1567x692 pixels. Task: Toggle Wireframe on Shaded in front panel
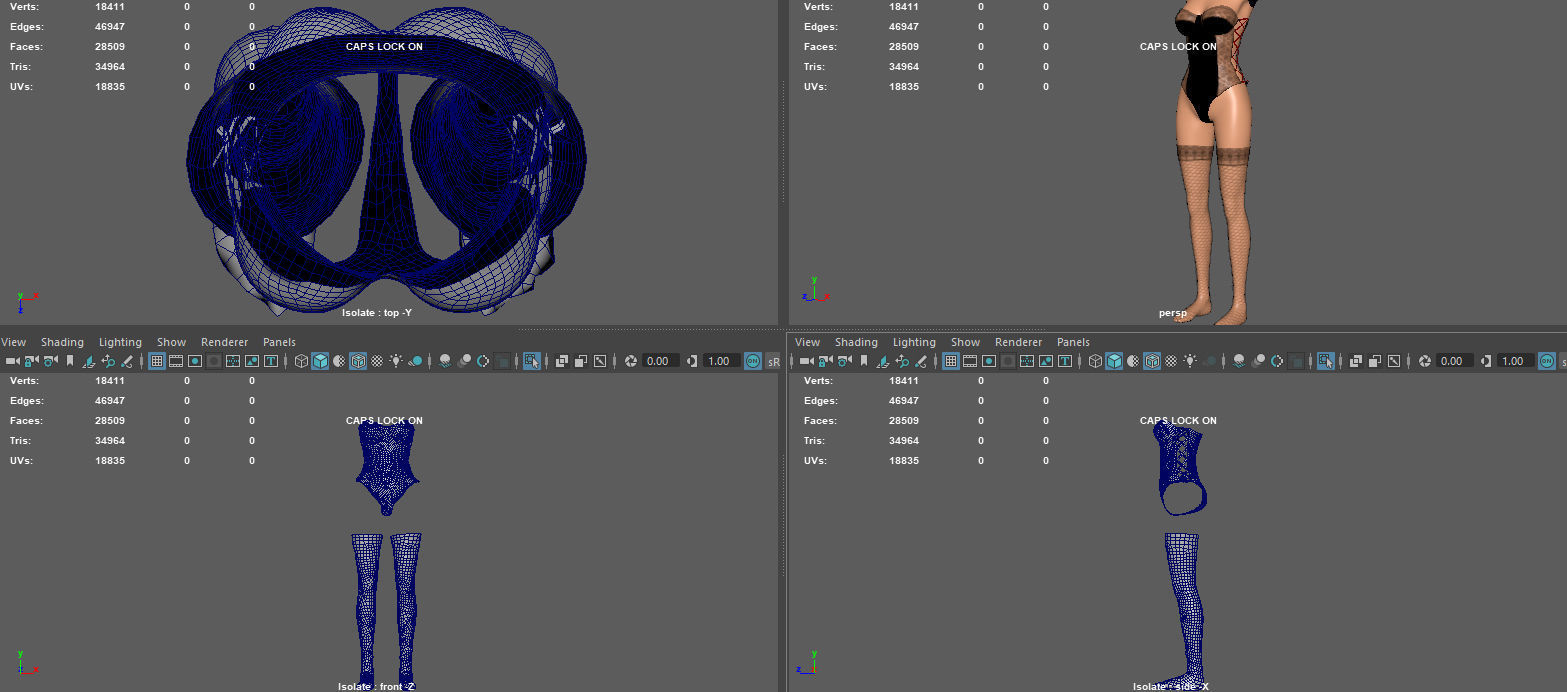(358, 361)
